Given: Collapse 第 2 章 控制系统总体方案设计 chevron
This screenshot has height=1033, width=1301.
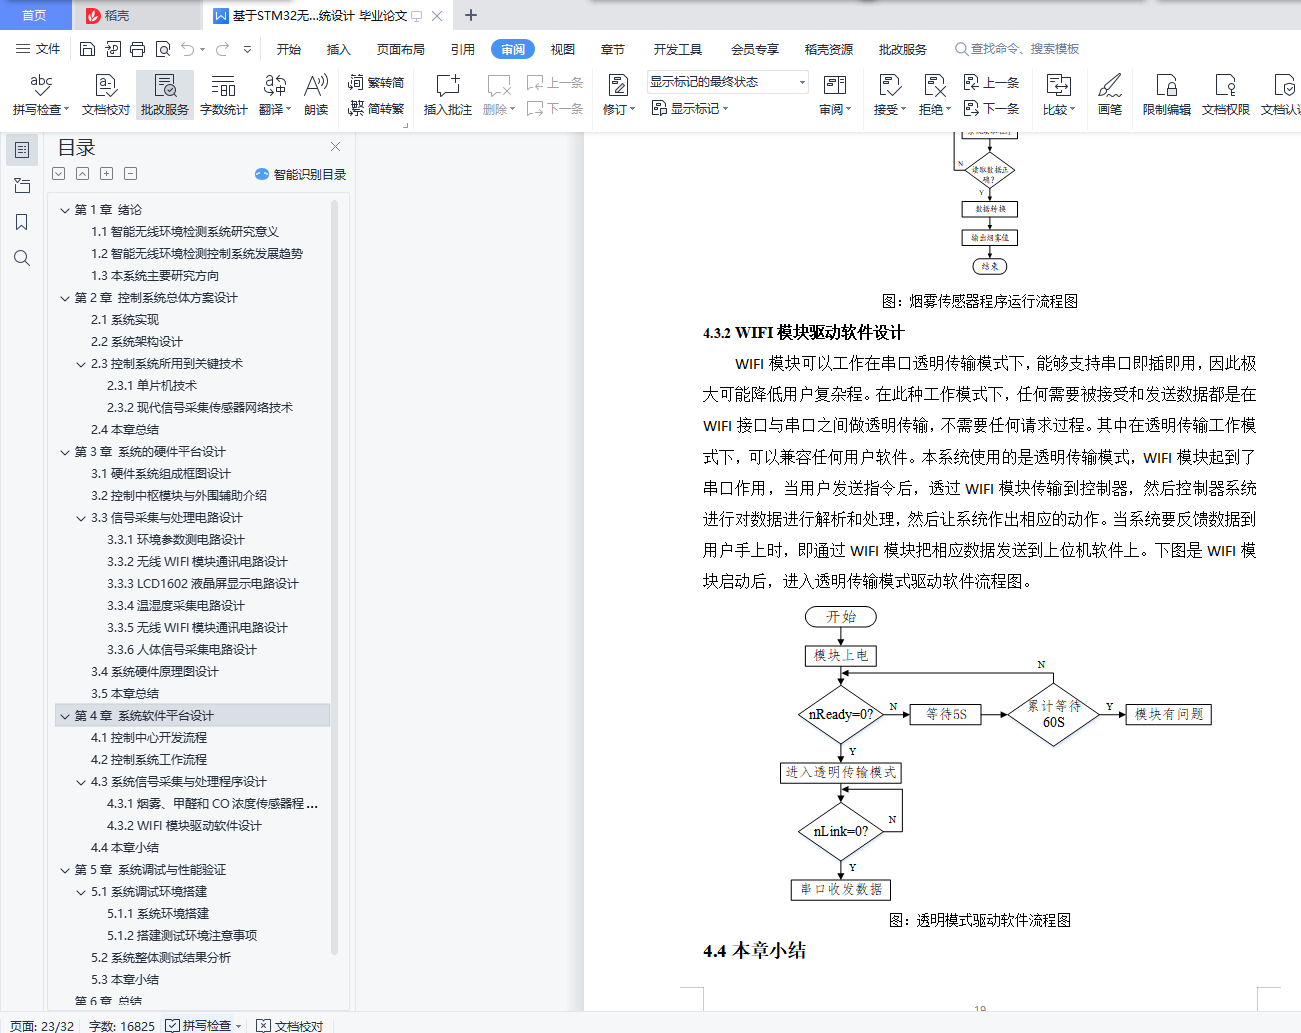Looking at the screenshot, I should (65, 298).
